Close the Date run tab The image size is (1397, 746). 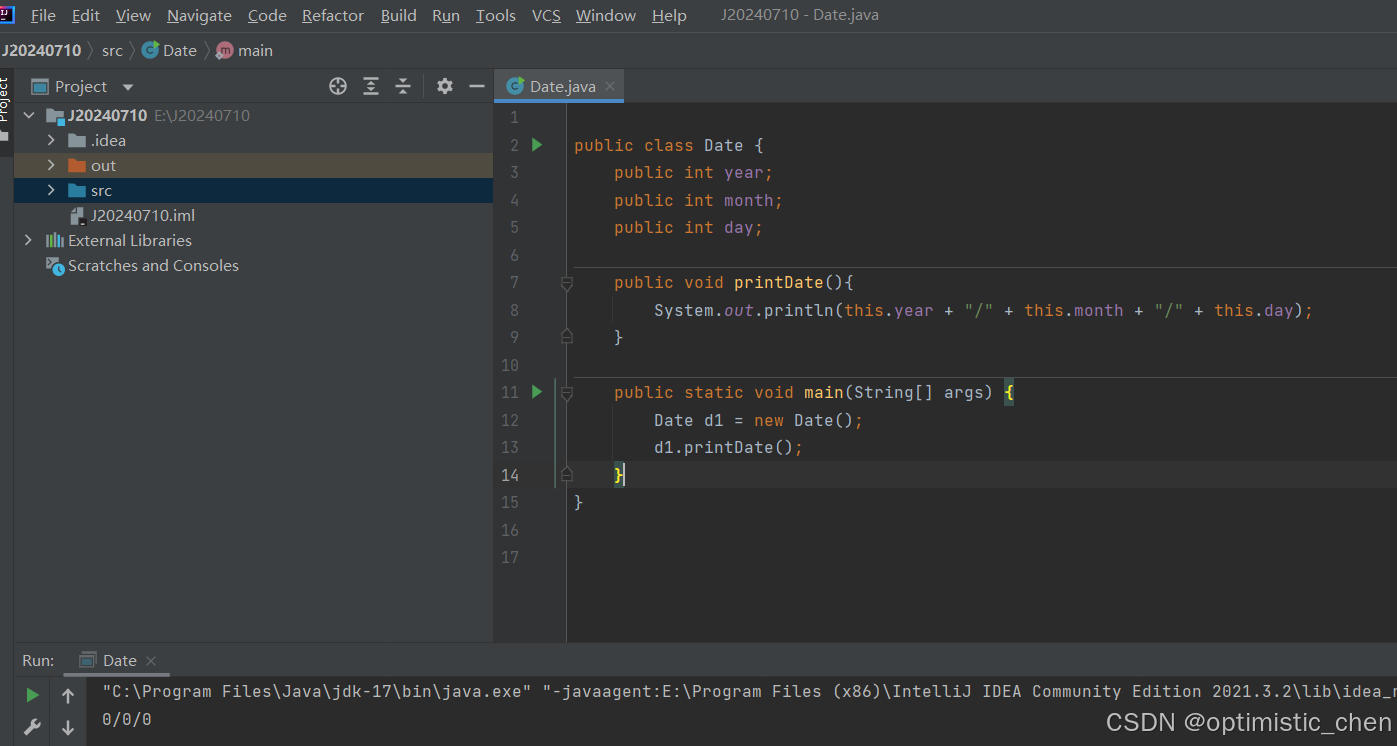[151, 661]
